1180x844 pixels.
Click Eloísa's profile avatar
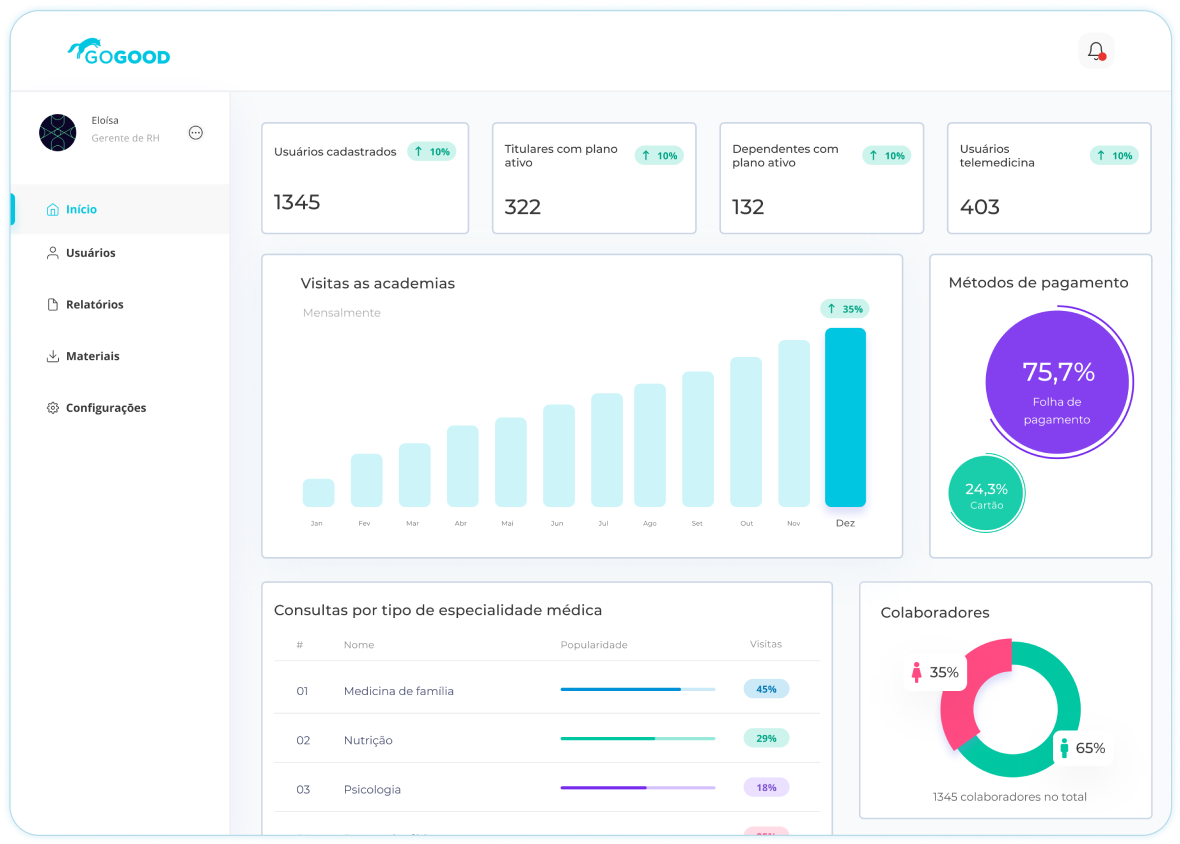pyautogui.click(x=57, y=131)
